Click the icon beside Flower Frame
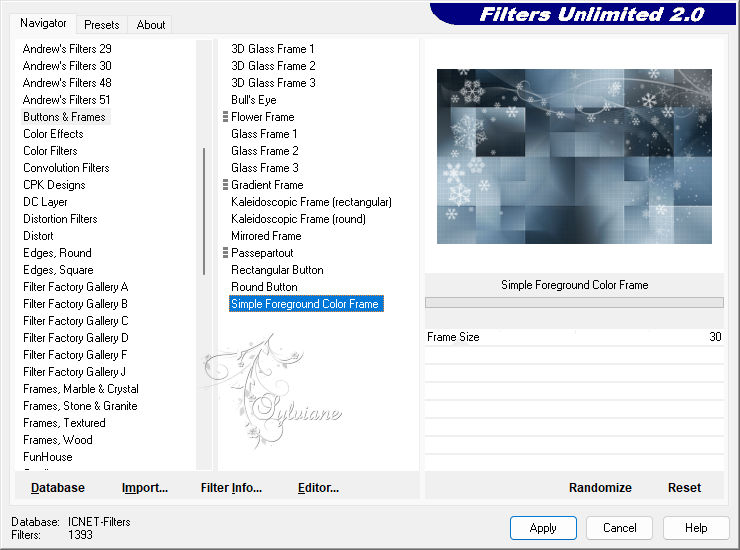 [225, 117]
